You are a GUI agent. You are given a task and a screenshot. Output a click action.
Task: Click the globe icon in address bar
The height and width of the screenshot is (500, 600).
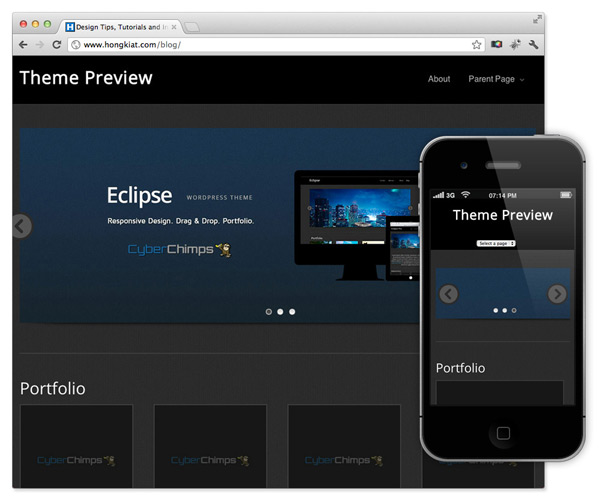[x=76, y=45]
